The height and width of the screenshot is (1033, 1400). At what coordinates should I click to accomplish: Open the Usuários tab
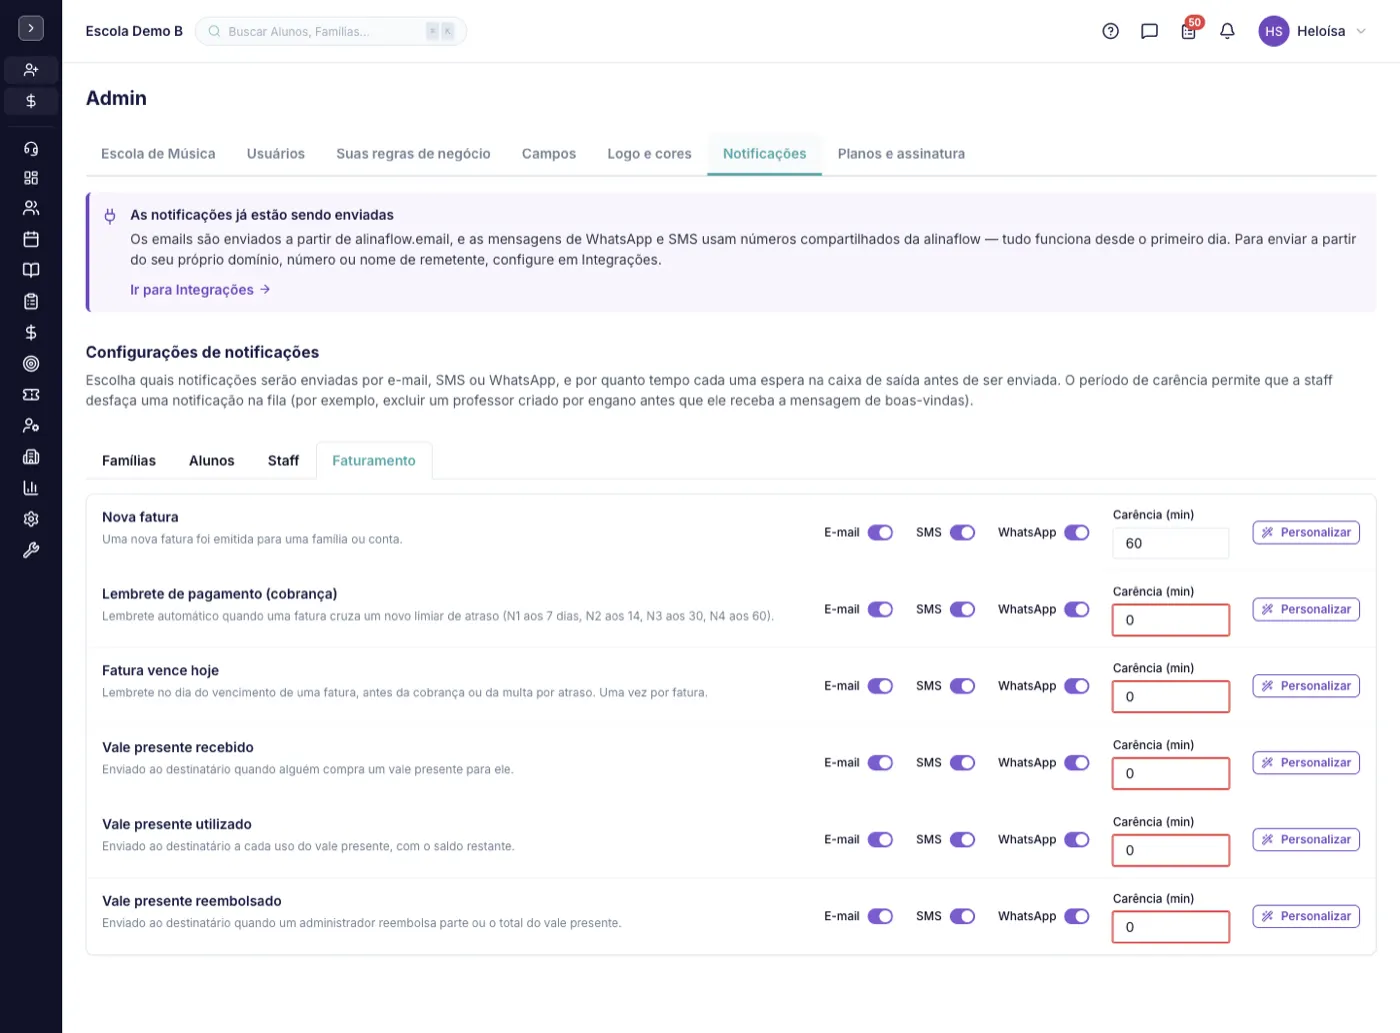276,154
